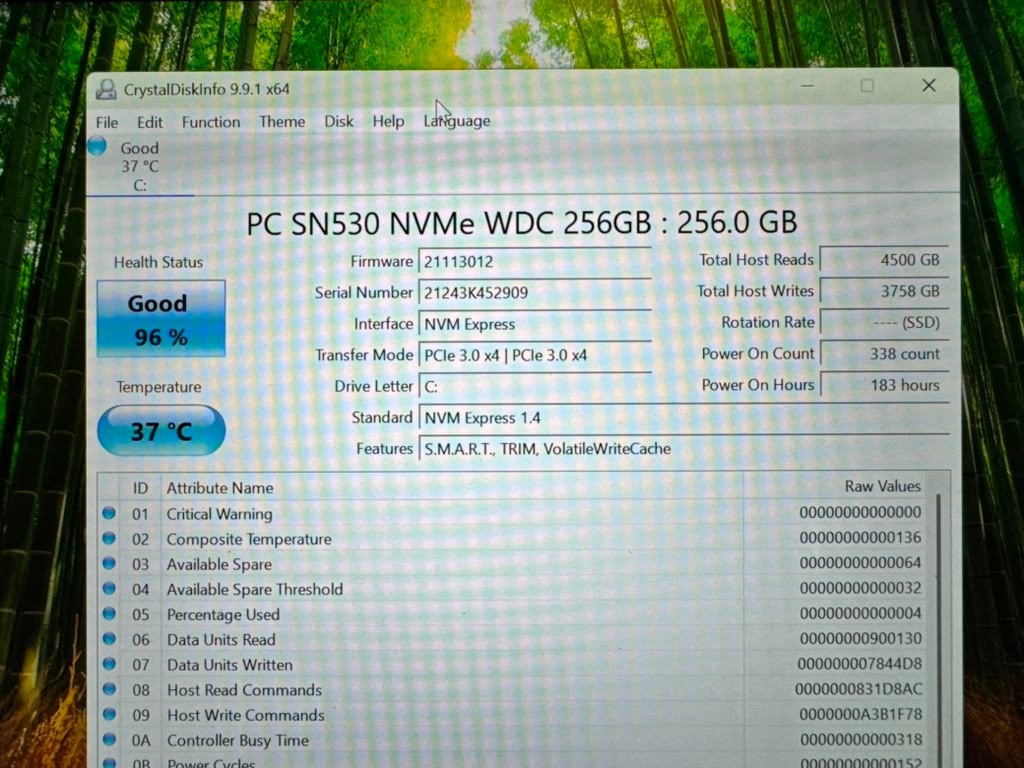
Task: Select the Percentage Used attribute name
Action: [x=223, y=615]
